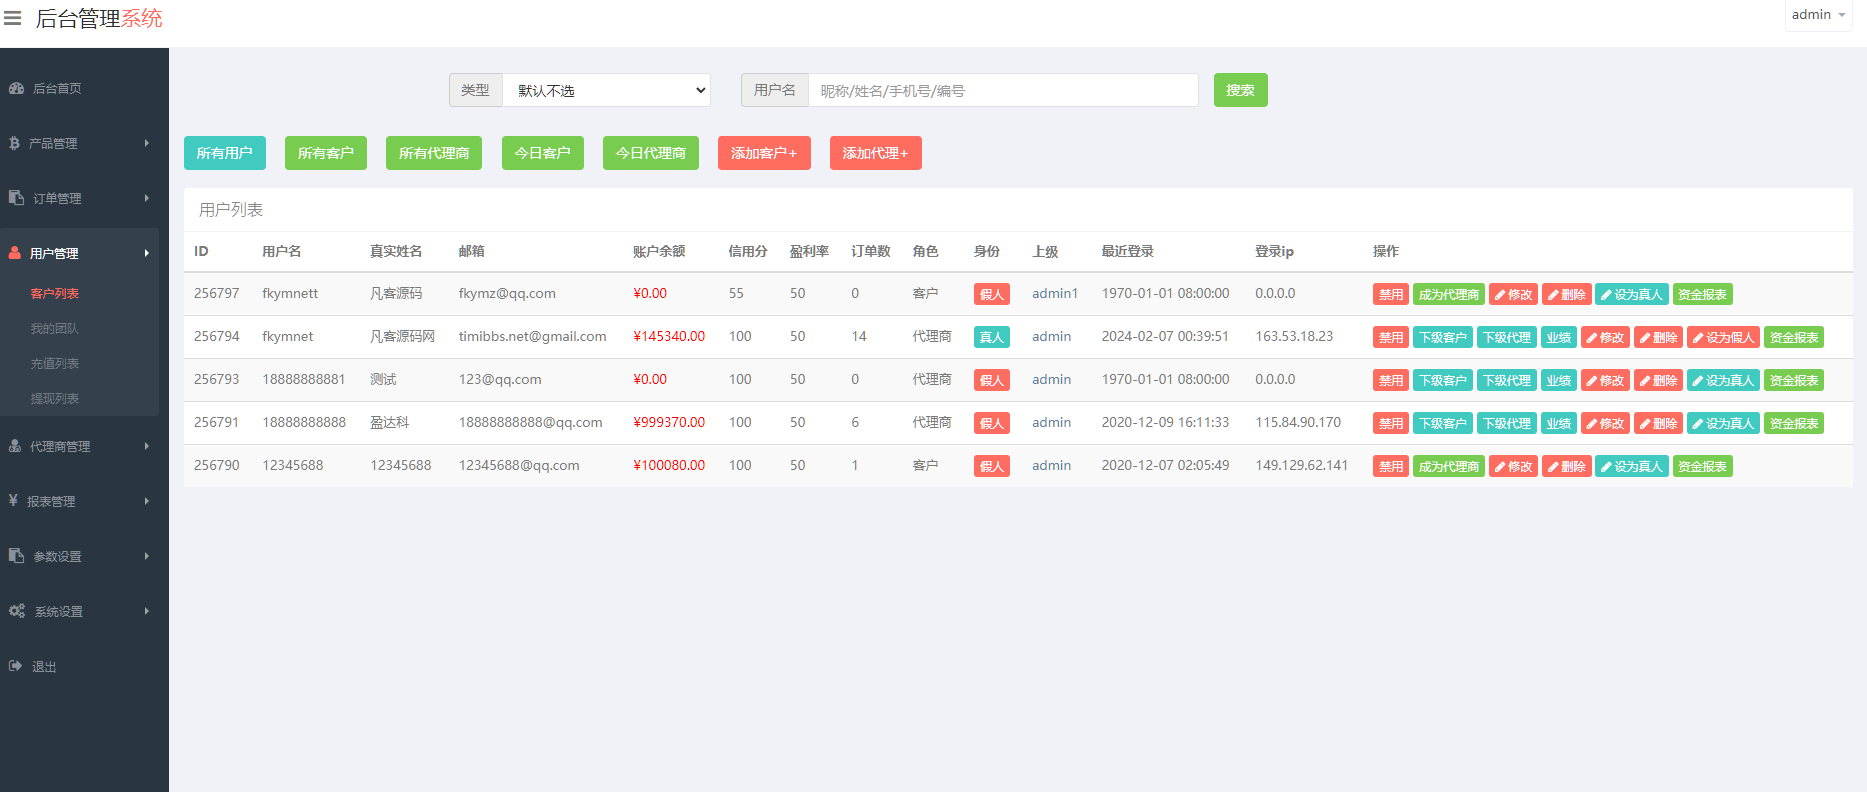The width and height of the screenshot is (1867, 792).
Task: Click 删除 delete for user 12345688
Action: [1566, 467]
